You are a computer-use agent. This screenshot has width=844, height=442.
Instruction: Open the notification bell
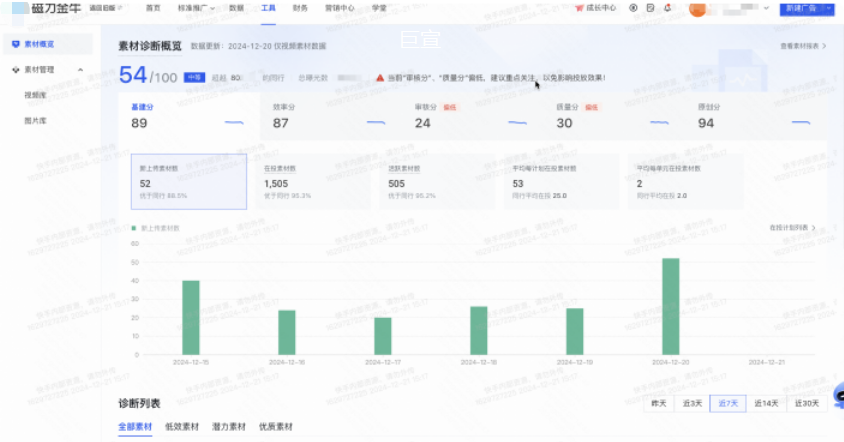click(x=667, y=8)
